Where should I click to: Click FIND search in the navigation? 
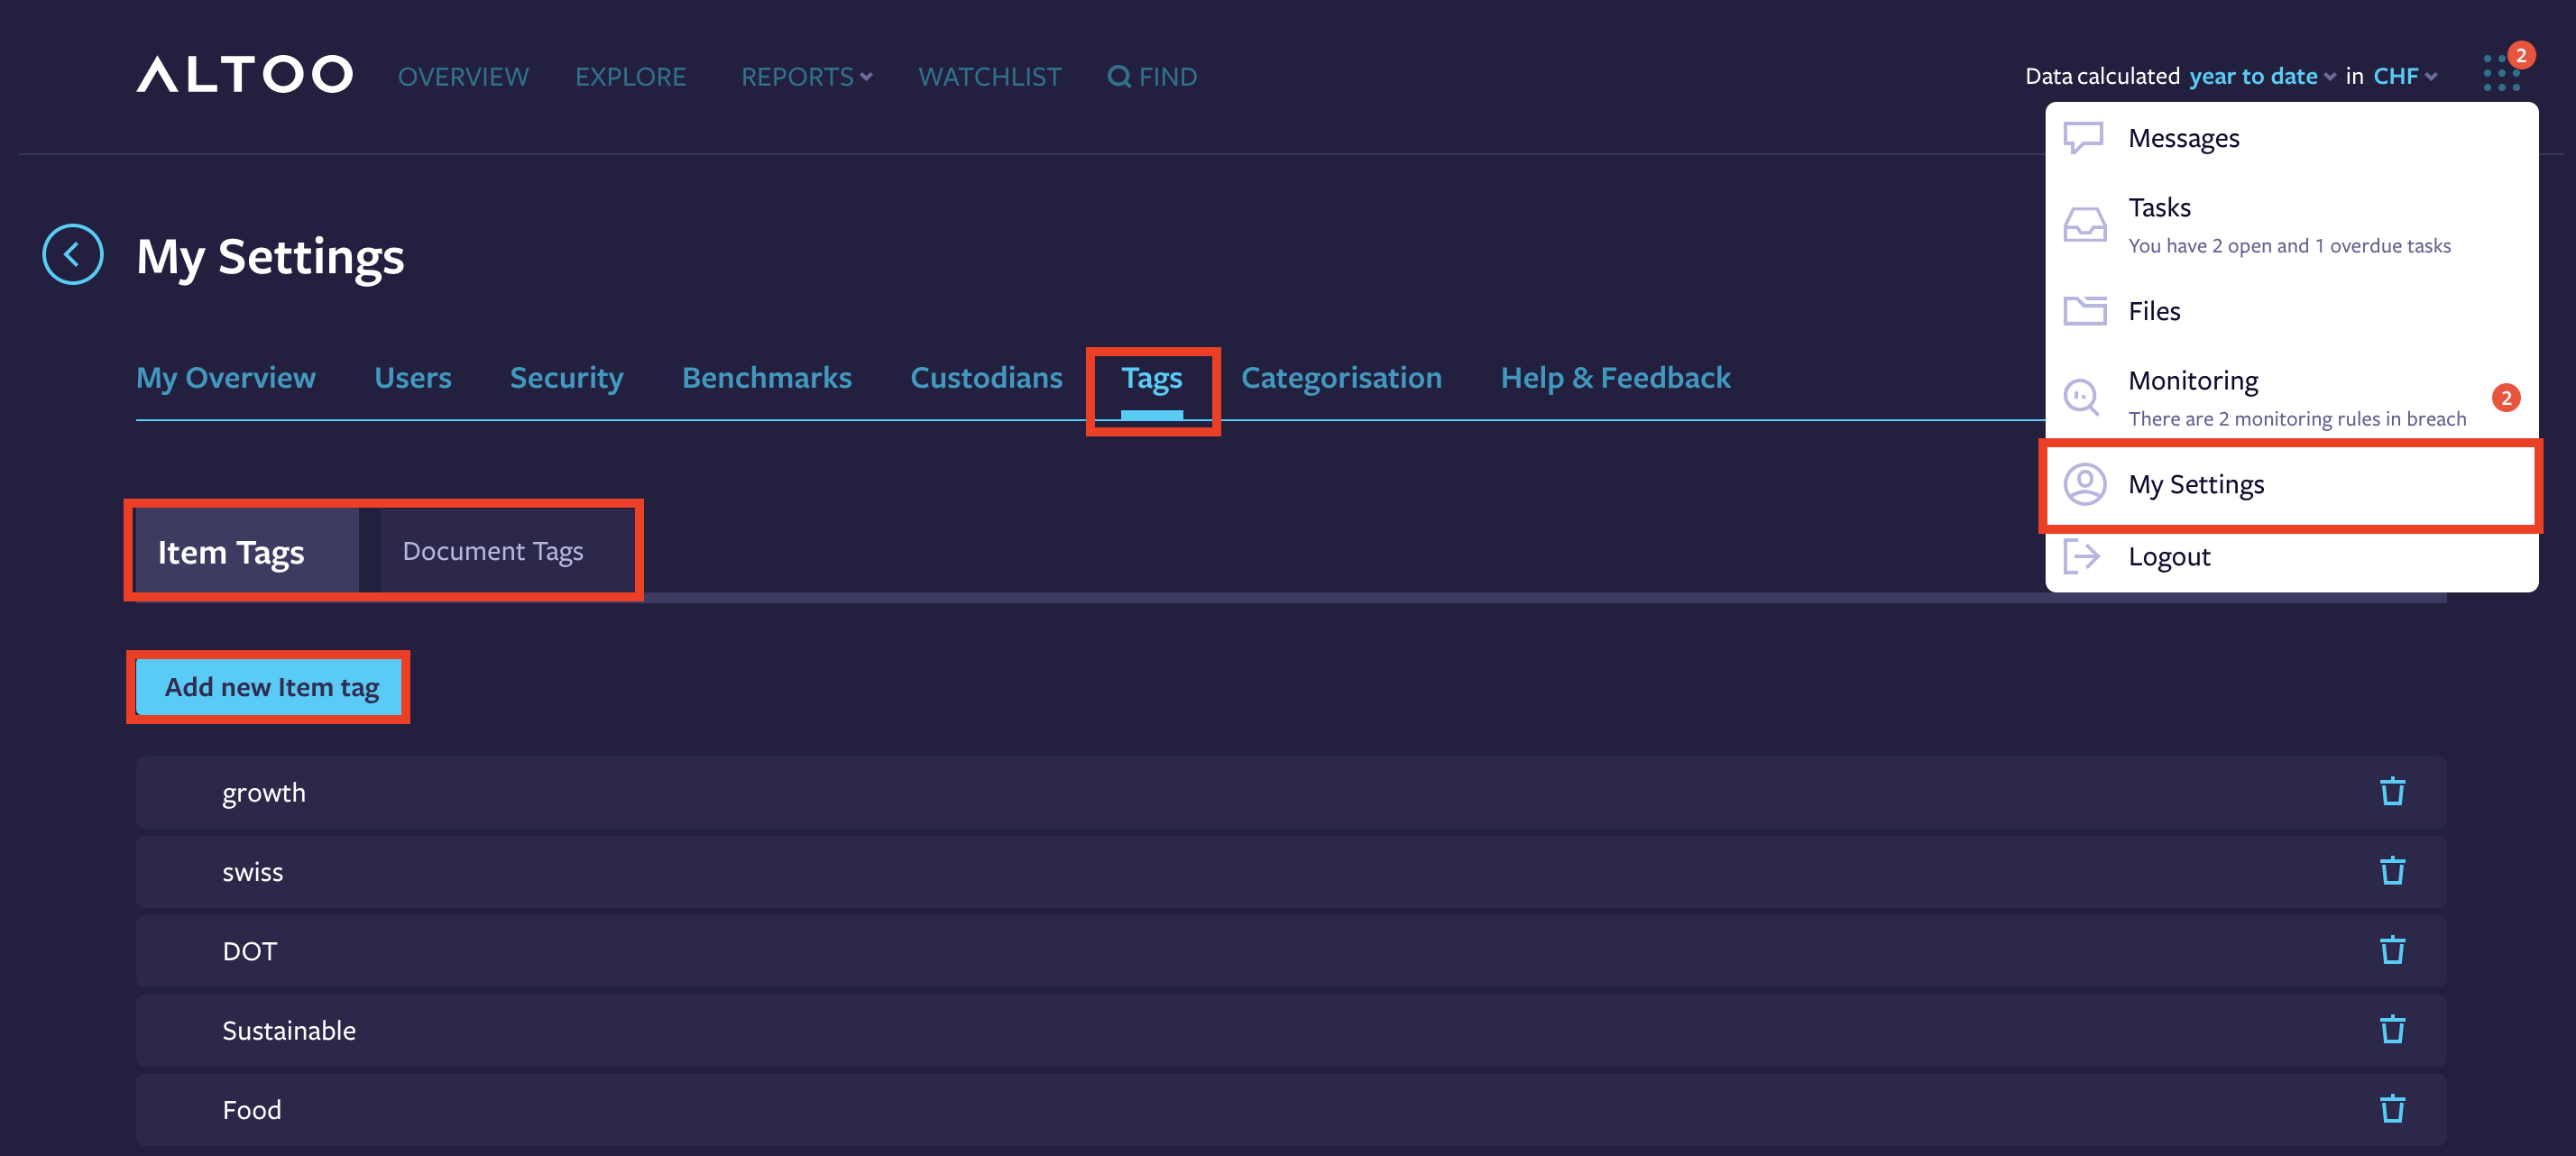tap(1152, 76)
